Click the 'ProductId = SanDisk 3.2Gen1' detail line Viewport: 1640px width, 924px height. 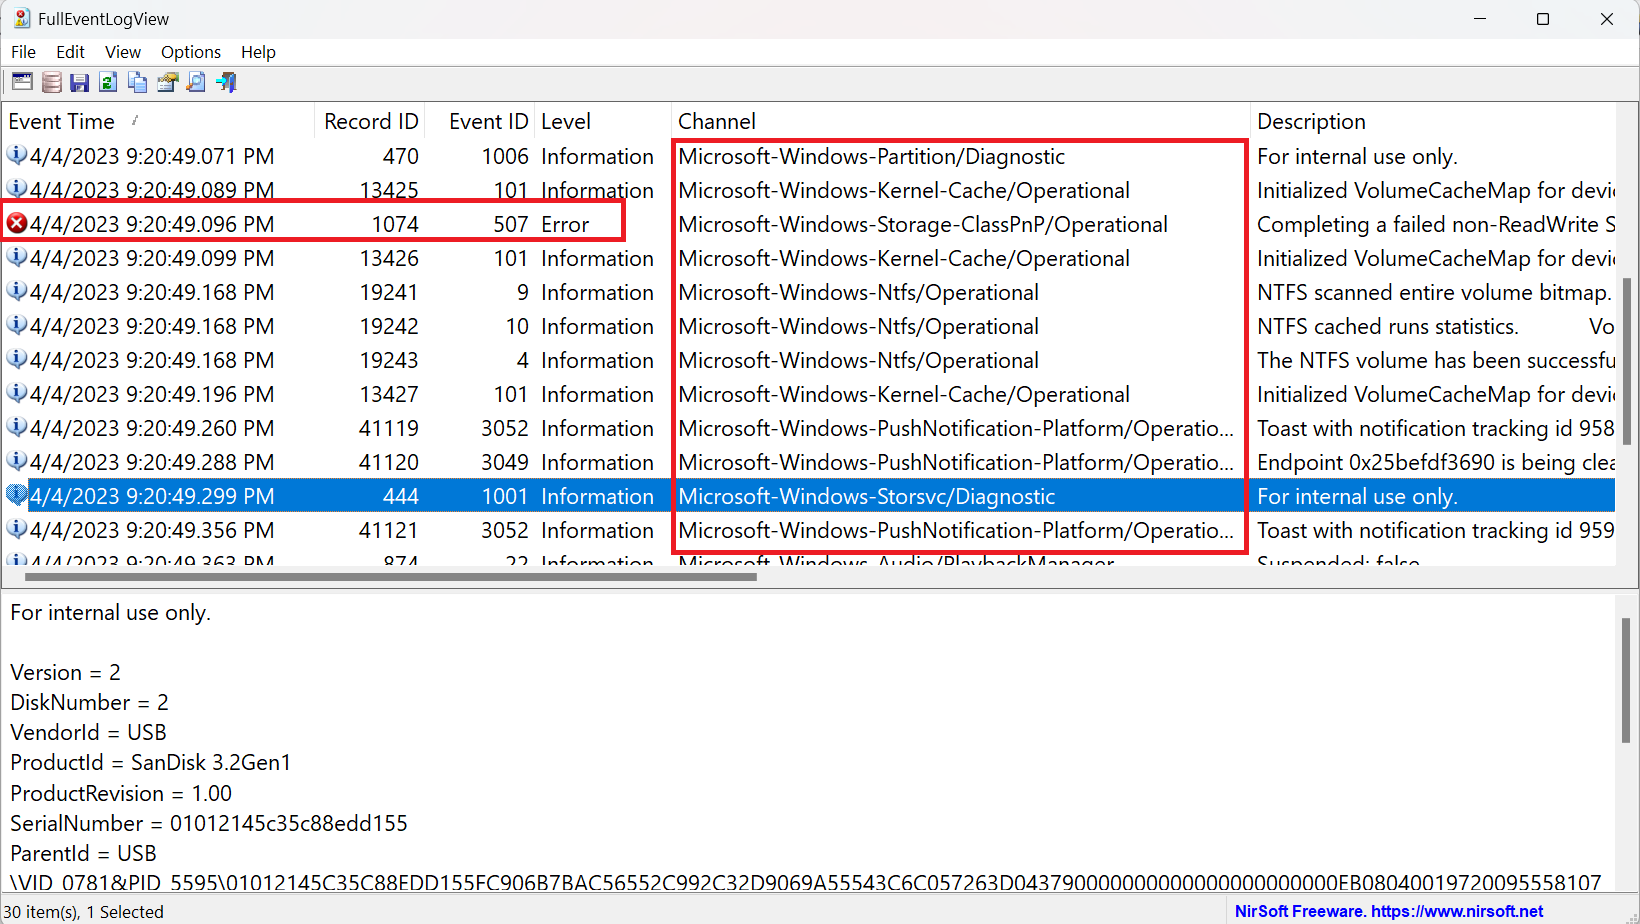tap(150, 763)
